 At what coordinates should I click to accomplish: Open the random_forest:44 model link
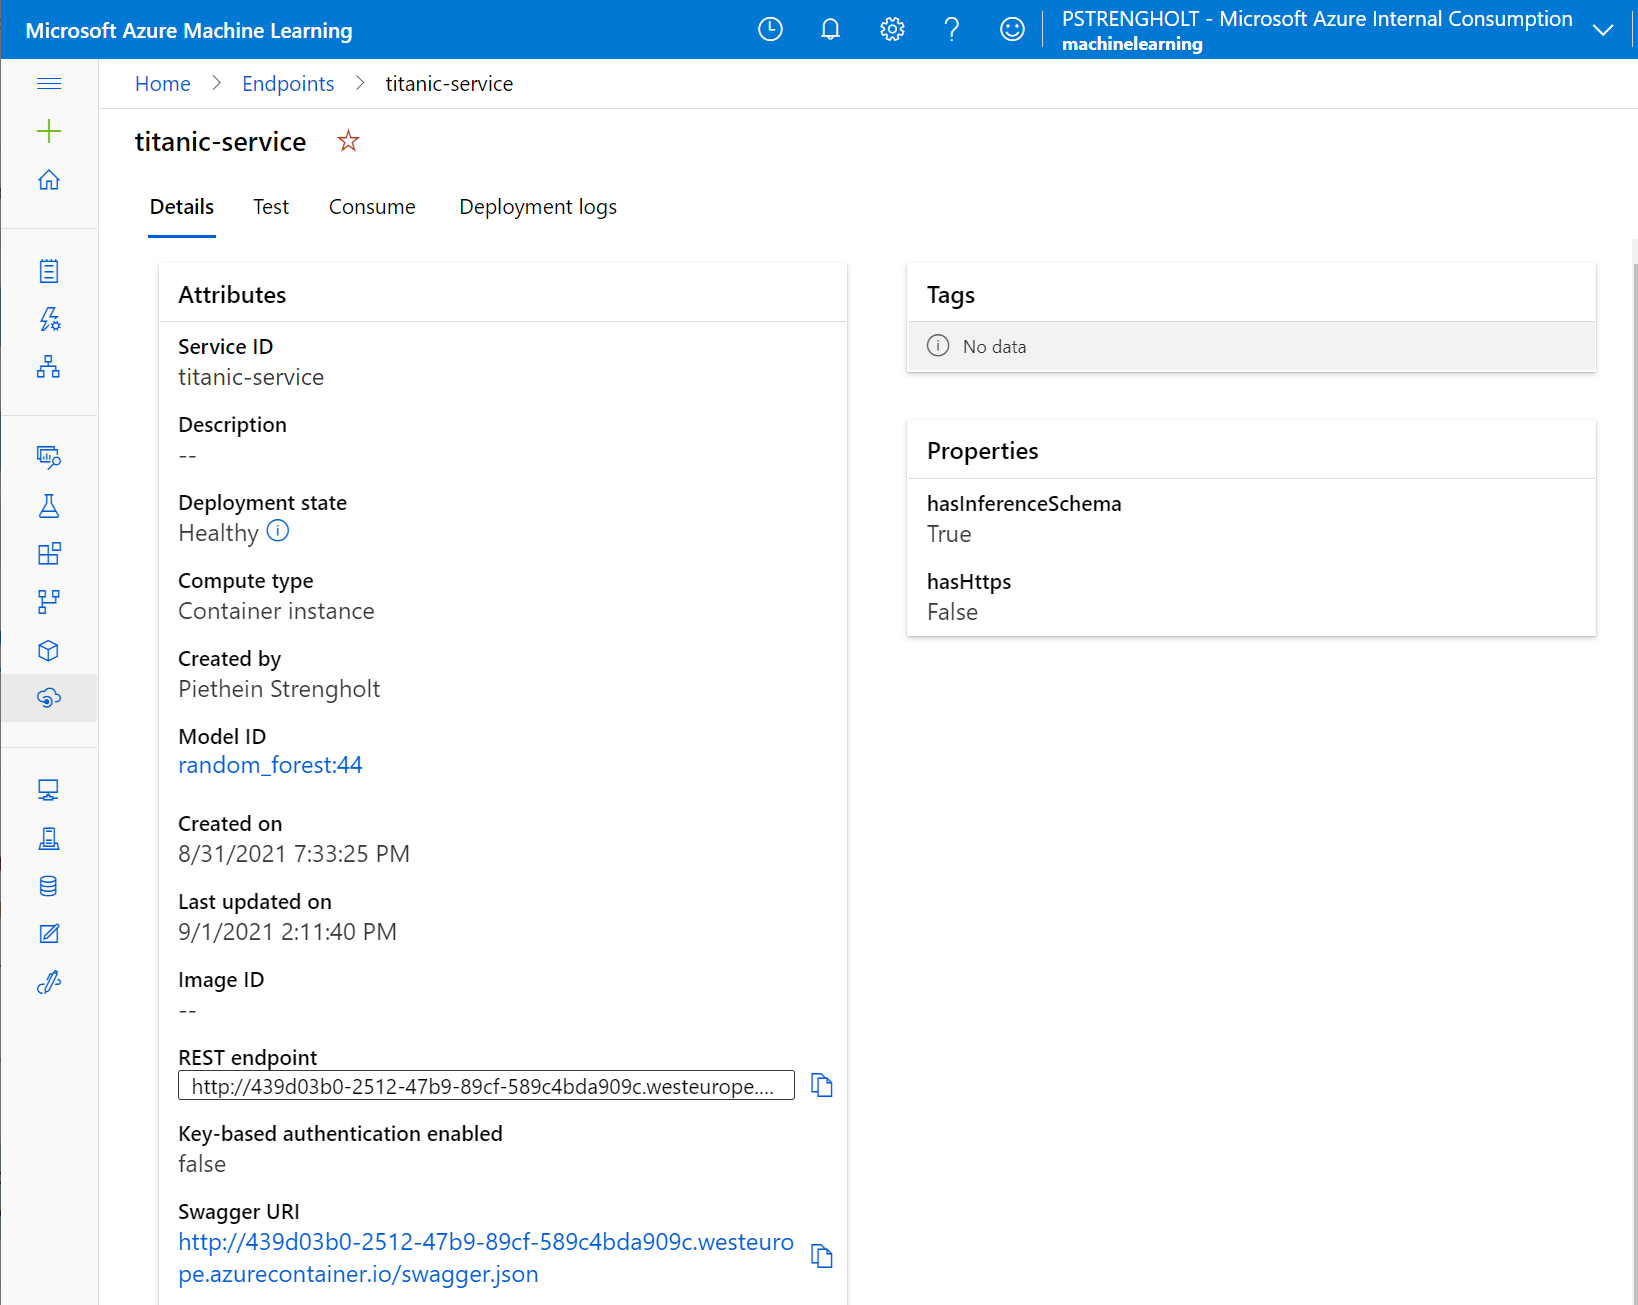[x=270, y=765]
